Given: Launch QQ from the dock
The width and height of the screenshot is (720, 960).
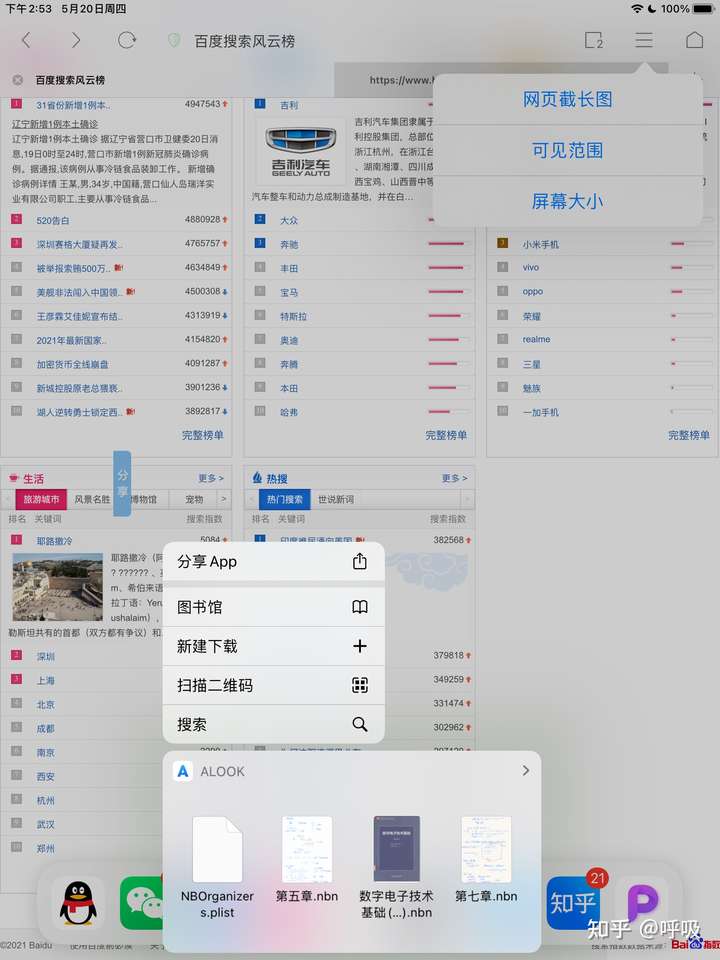Looking at the screenshot, I should (78, 902).
